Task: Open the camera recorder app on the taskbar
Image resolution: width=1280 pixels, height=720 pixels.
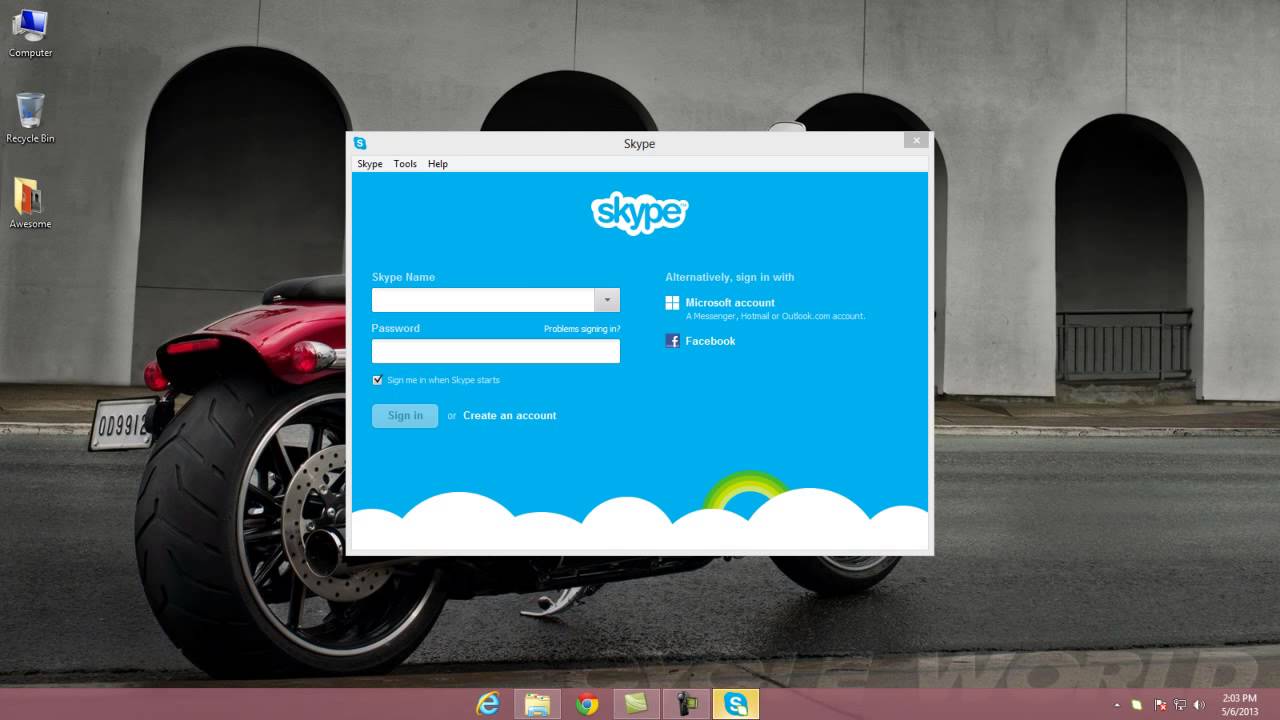Action: pyautogui.click(x=686, y=704)
